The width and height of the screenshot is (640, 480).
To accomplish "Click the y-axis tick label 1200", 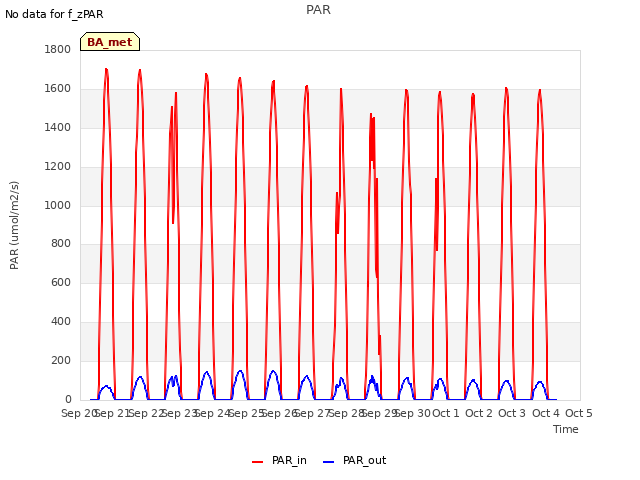I will pos(58,167).
